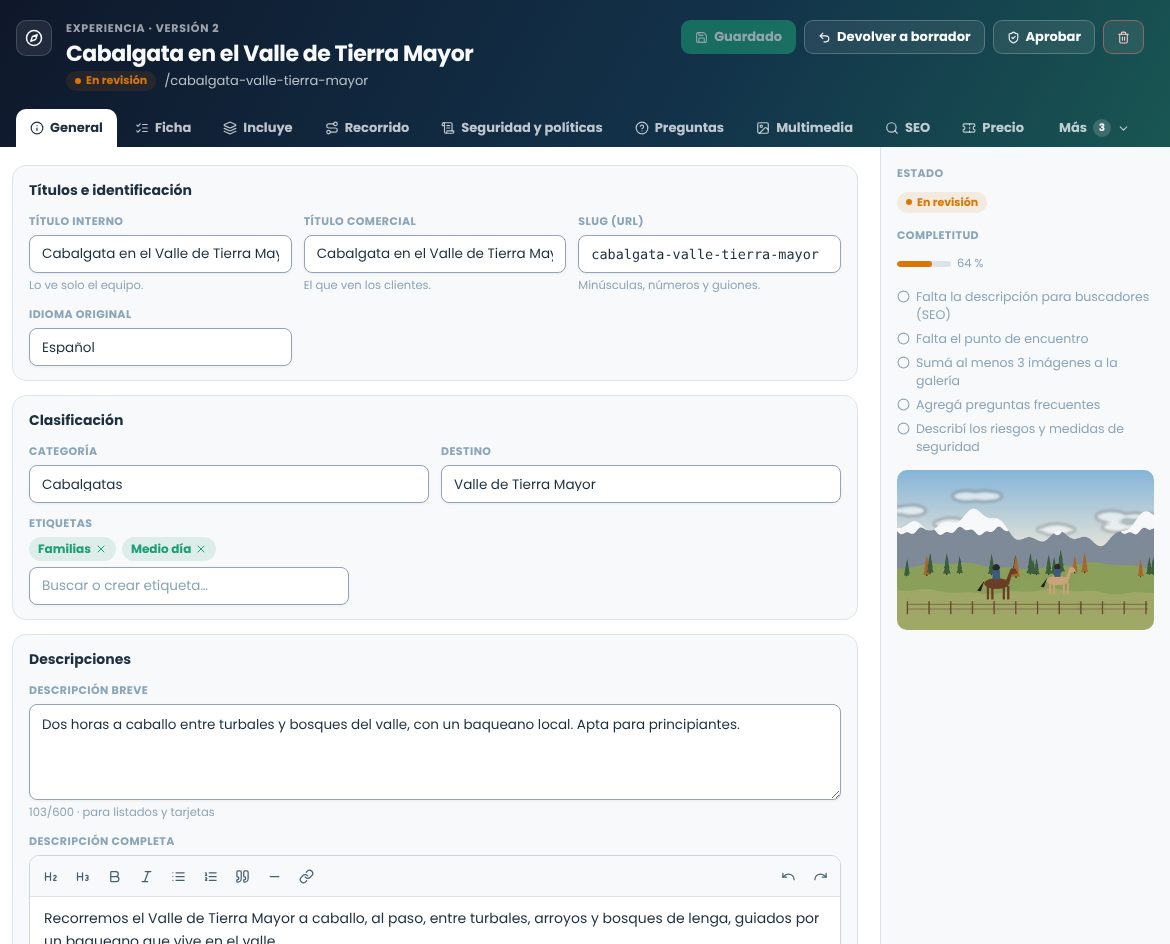The width and height of the screenshot is (1170, 944).
Task: Open the Categoría dropdown showing Cabalgatas
Action: point(229,484)
